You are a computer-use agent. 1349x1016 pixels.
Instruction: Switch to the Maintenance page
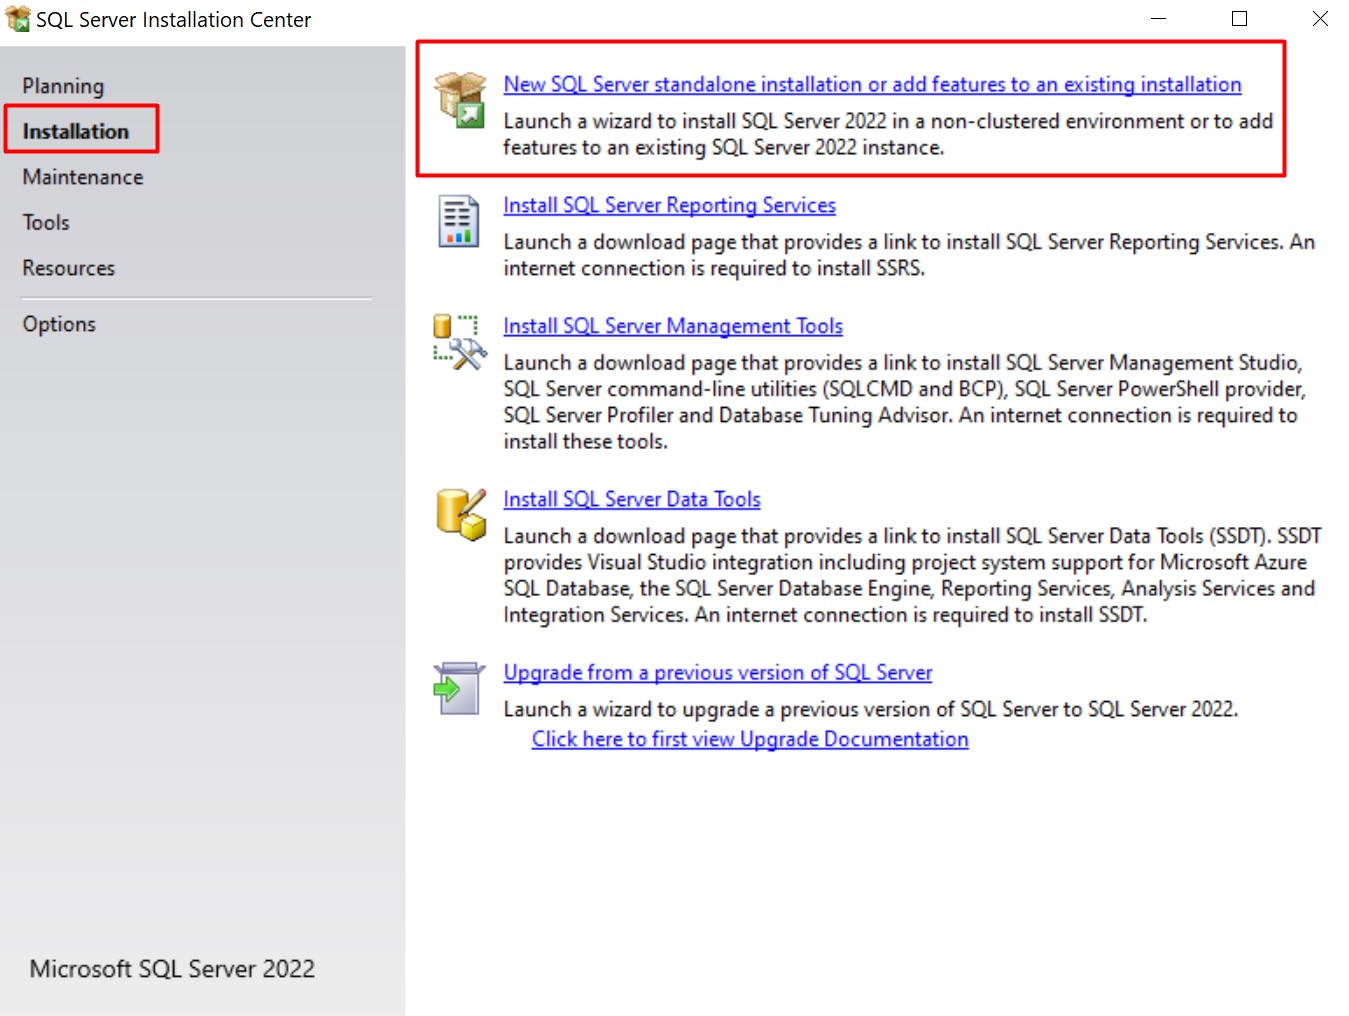coord(83,177)
